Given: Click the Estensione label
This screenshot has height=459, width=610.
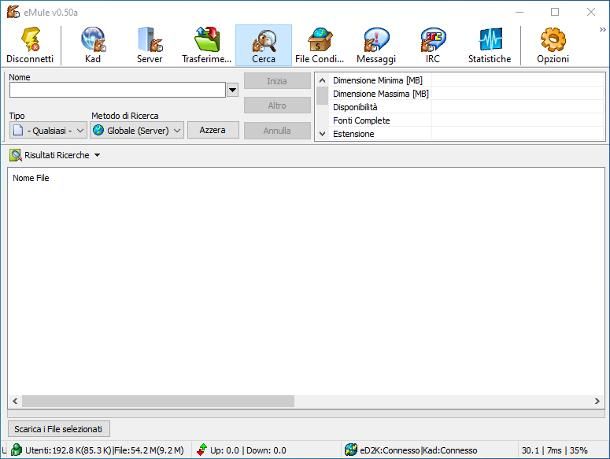Looking at the screenshot, I should tap(354, 134).
